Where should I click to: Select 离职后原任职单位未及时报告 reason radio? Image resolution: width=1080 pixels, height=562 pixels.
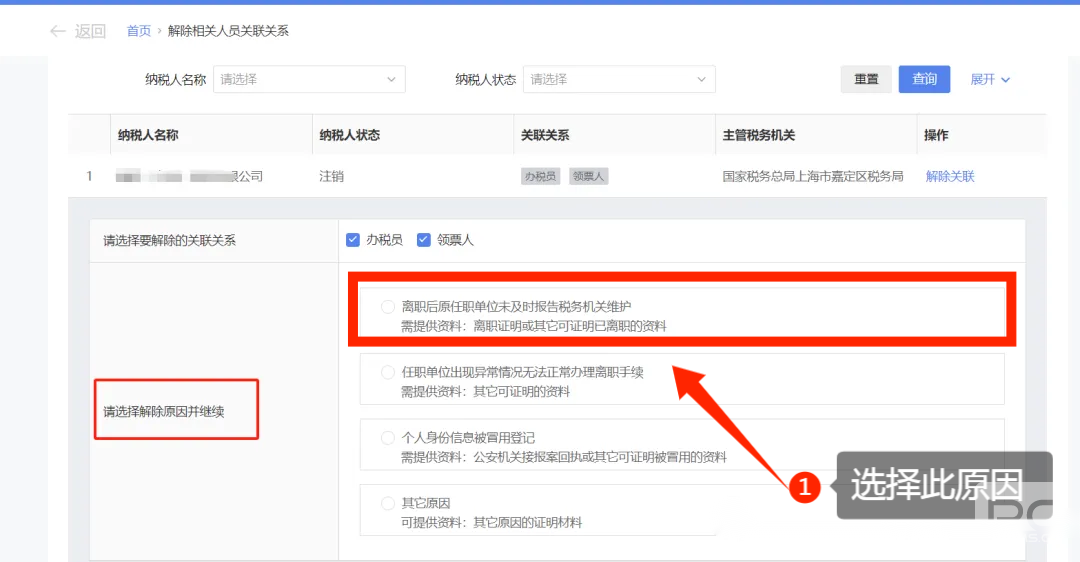click(x=388, y=306)
